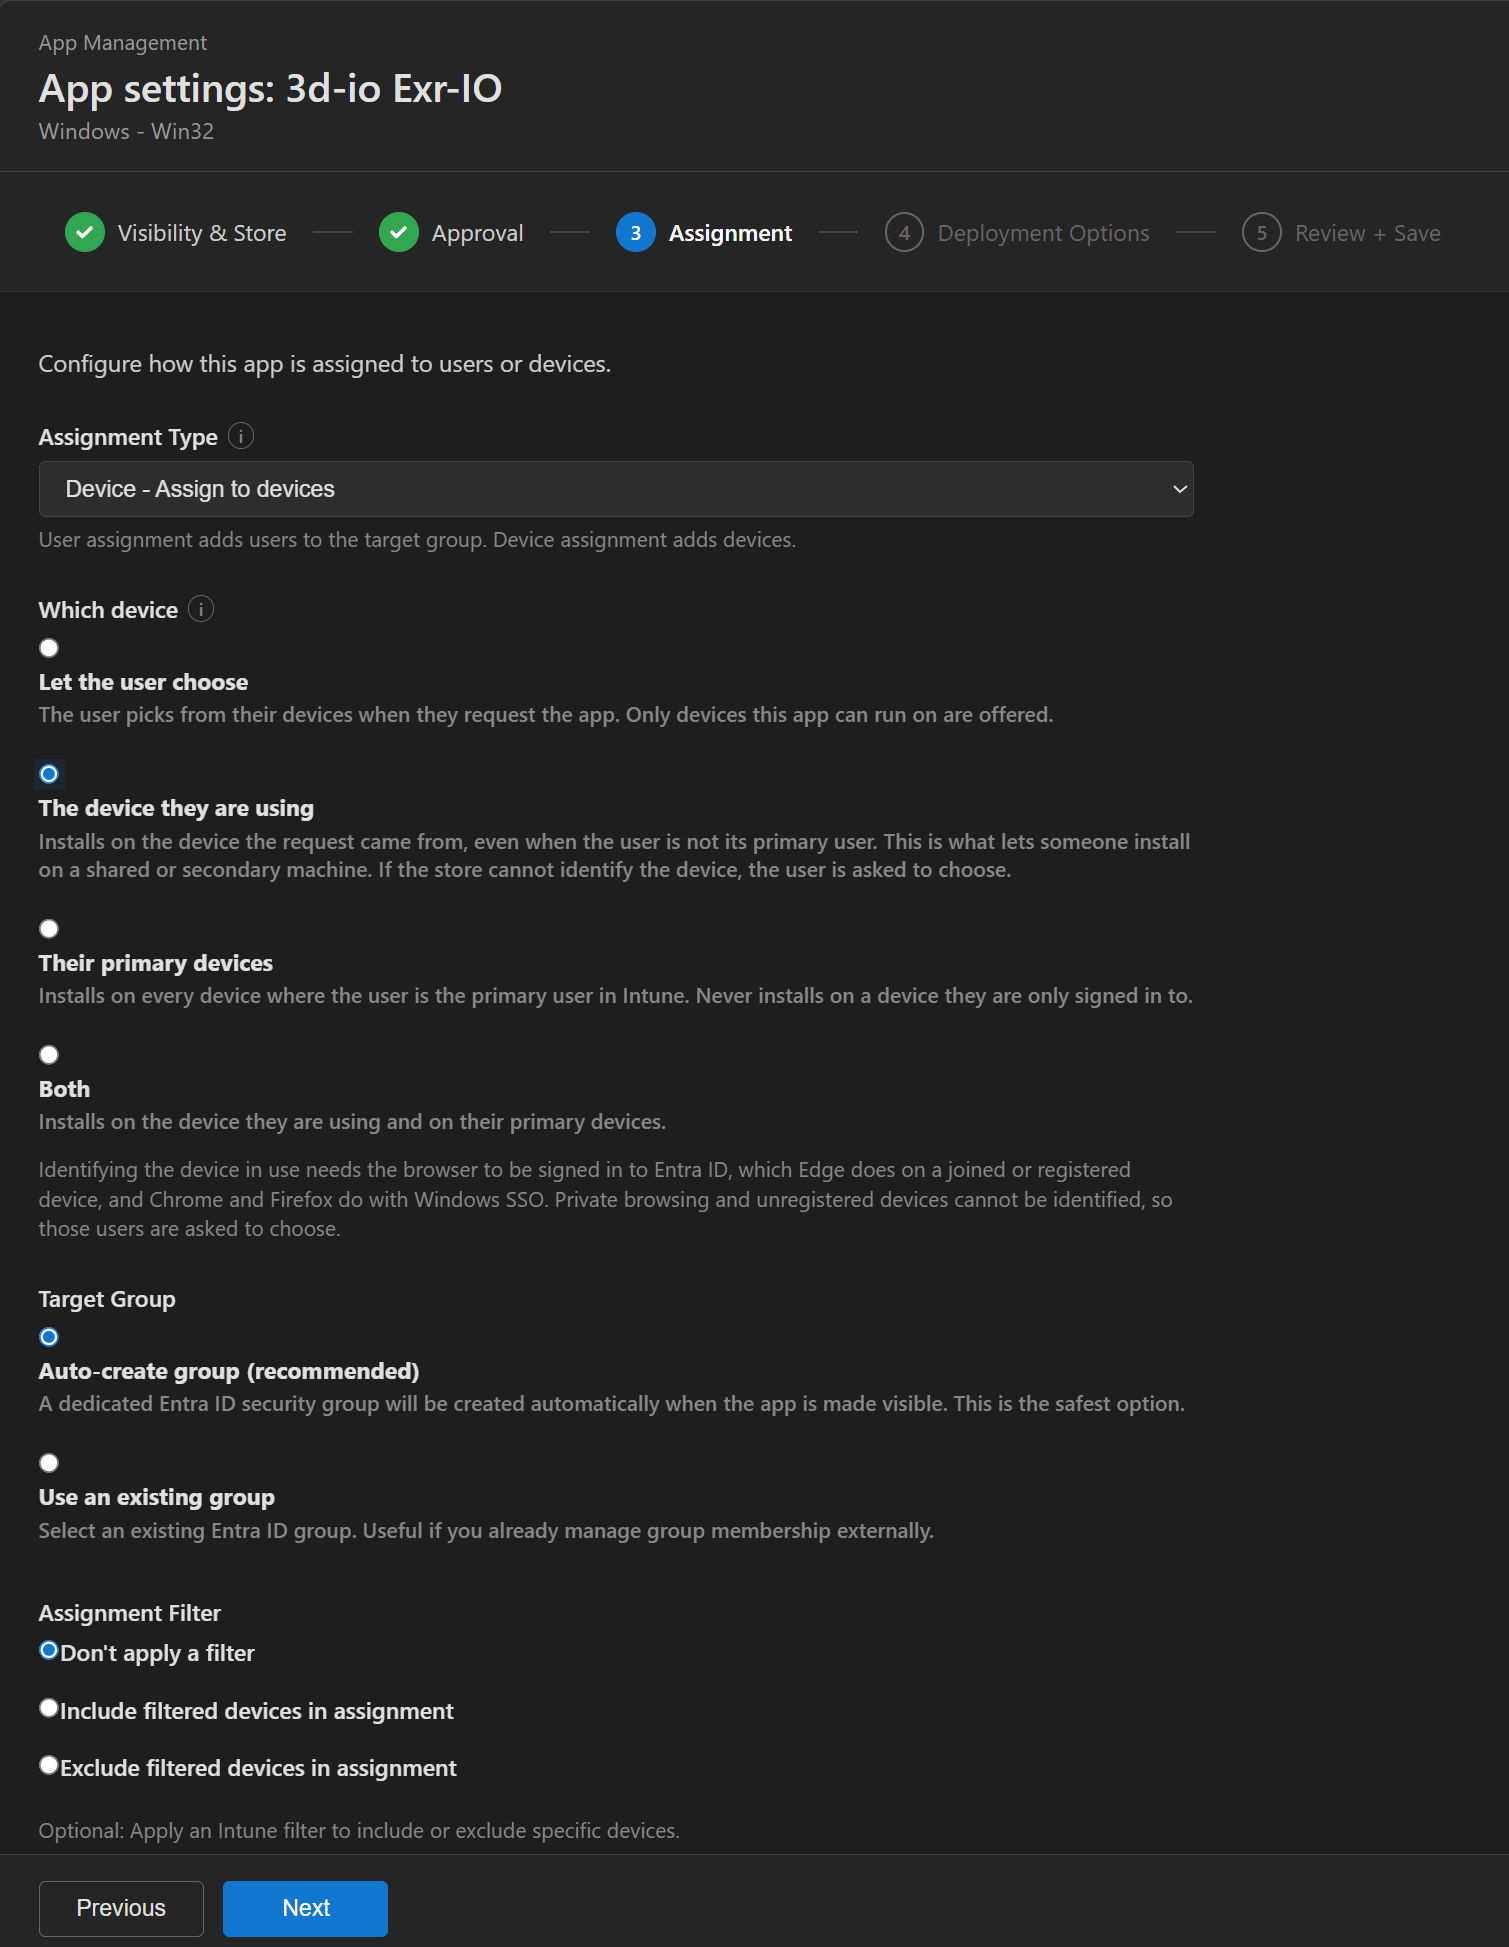The image size is (1509, 1947).
Task: Select the Let the user choose radio
Action: coord(49,648)
